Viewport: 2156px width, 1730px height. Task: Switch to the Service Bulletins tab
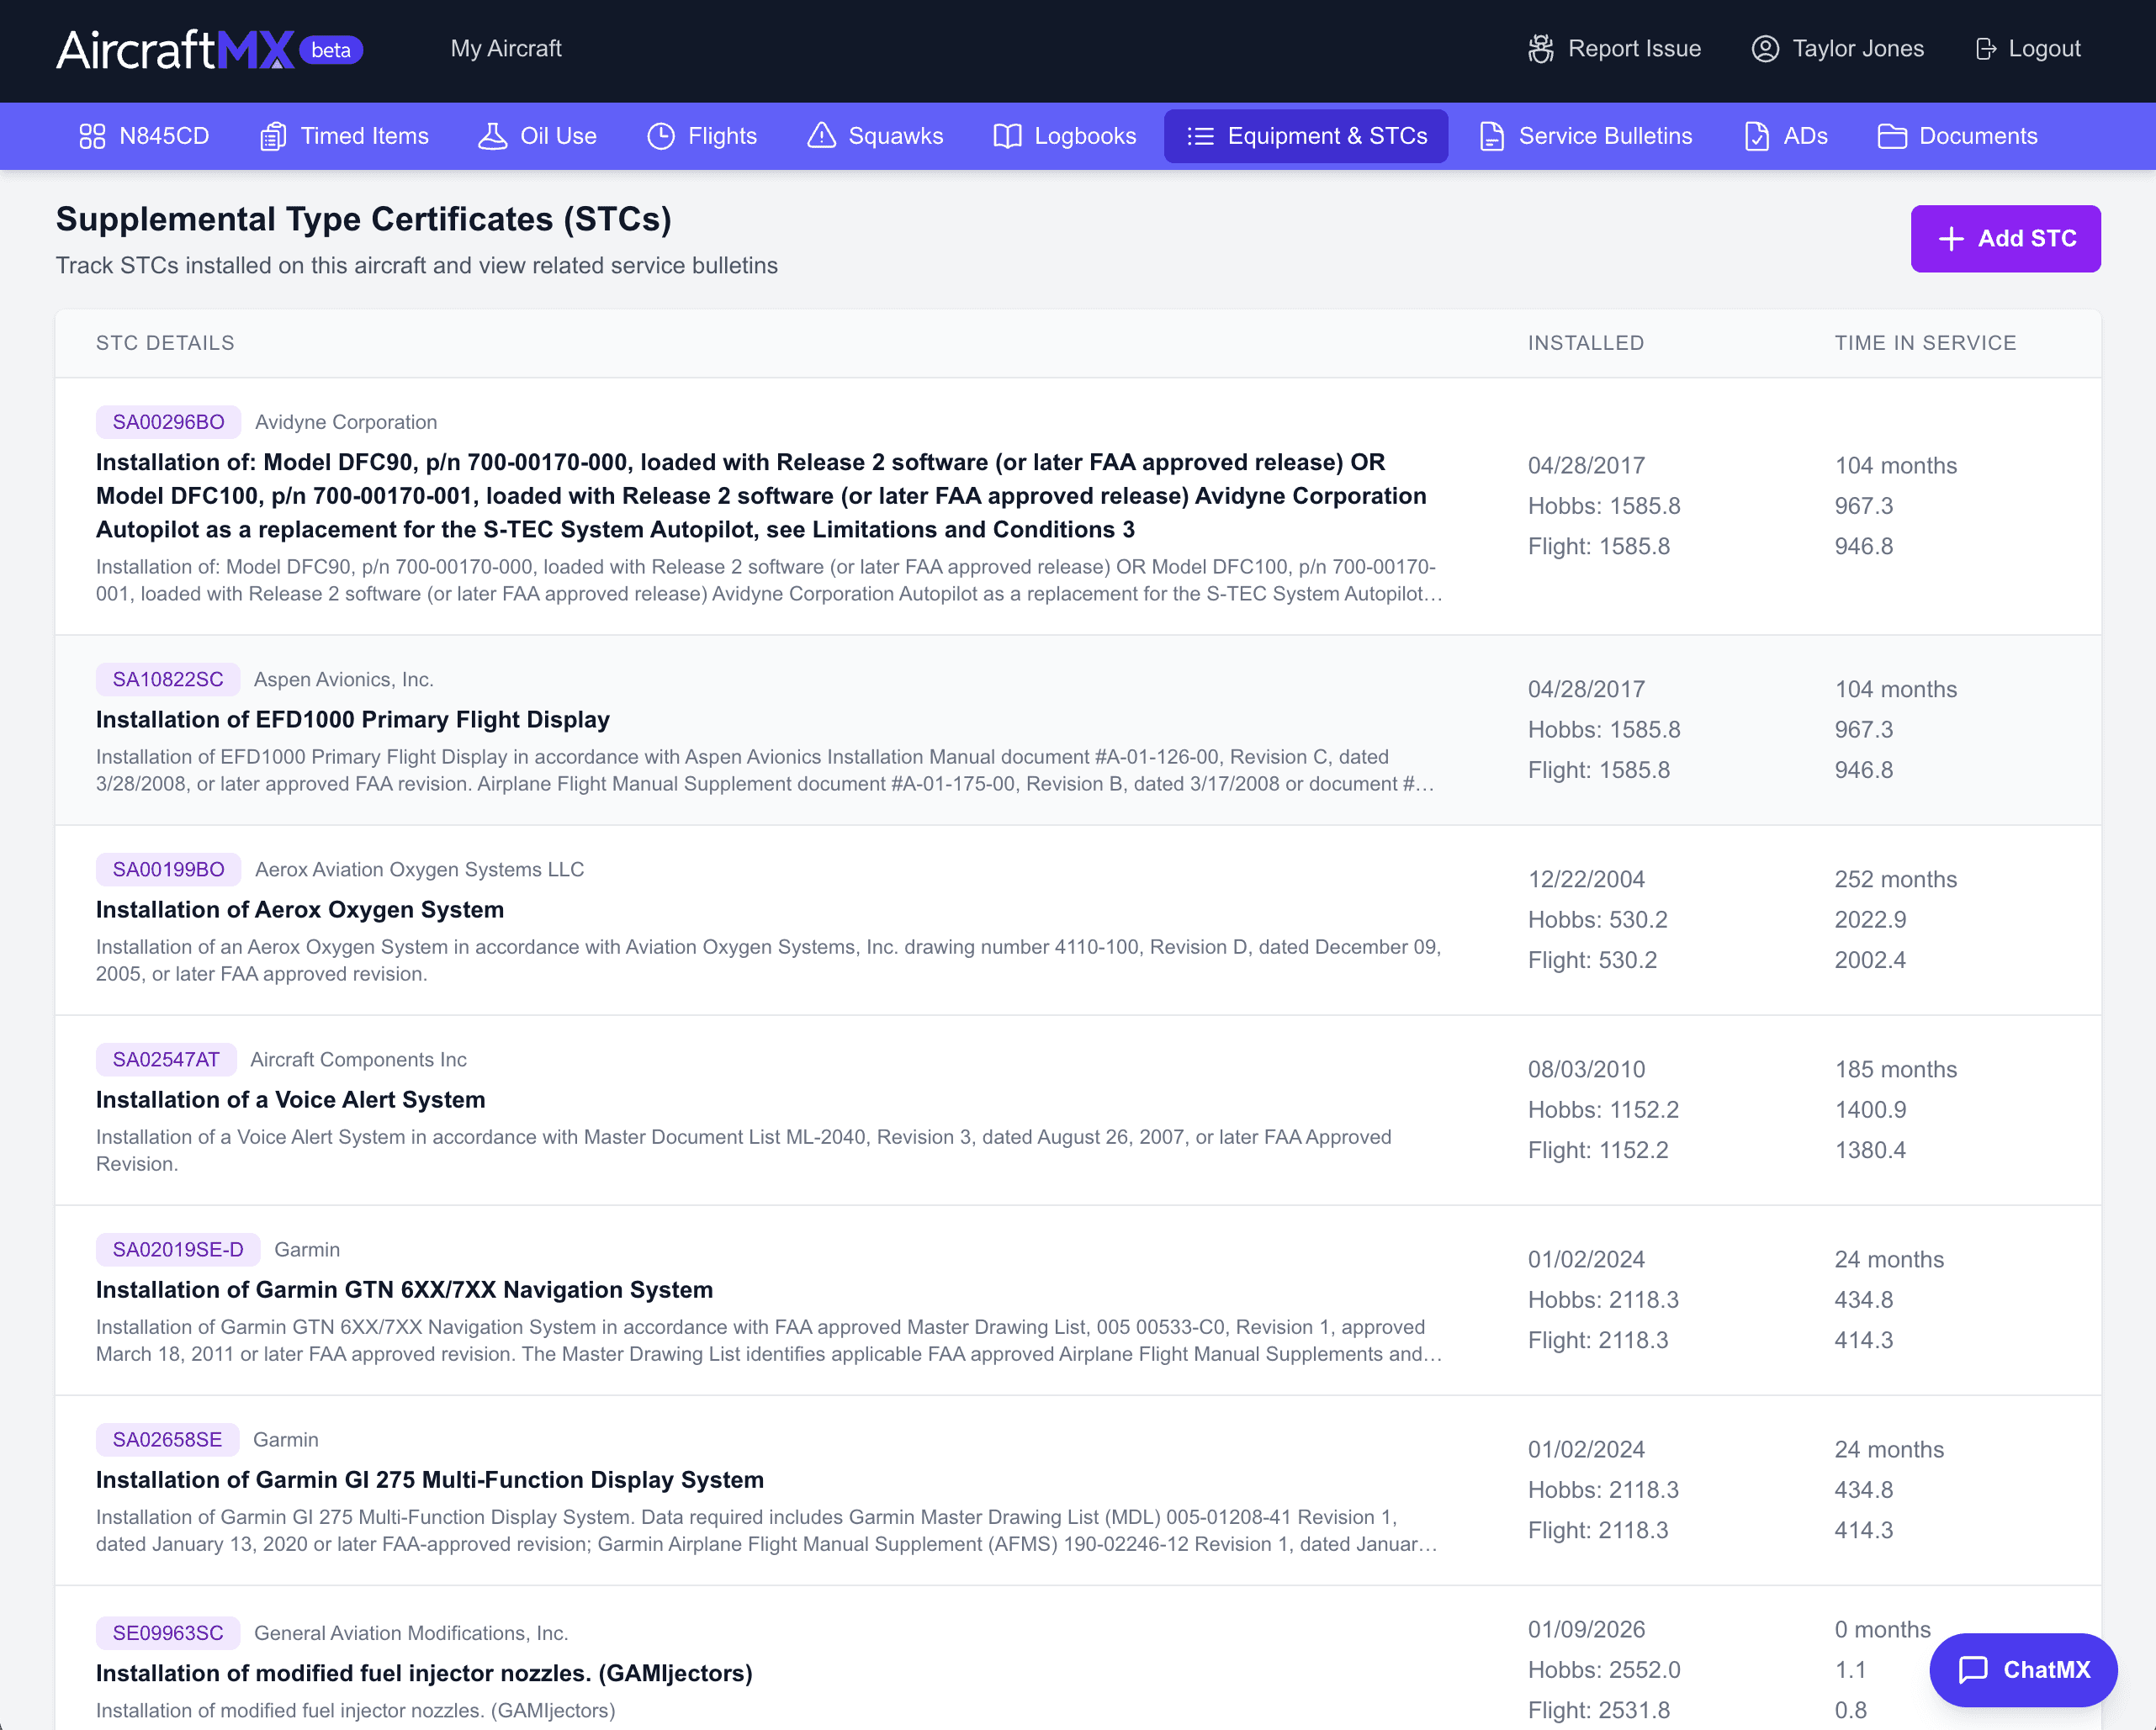click(x=1585, y=136)
